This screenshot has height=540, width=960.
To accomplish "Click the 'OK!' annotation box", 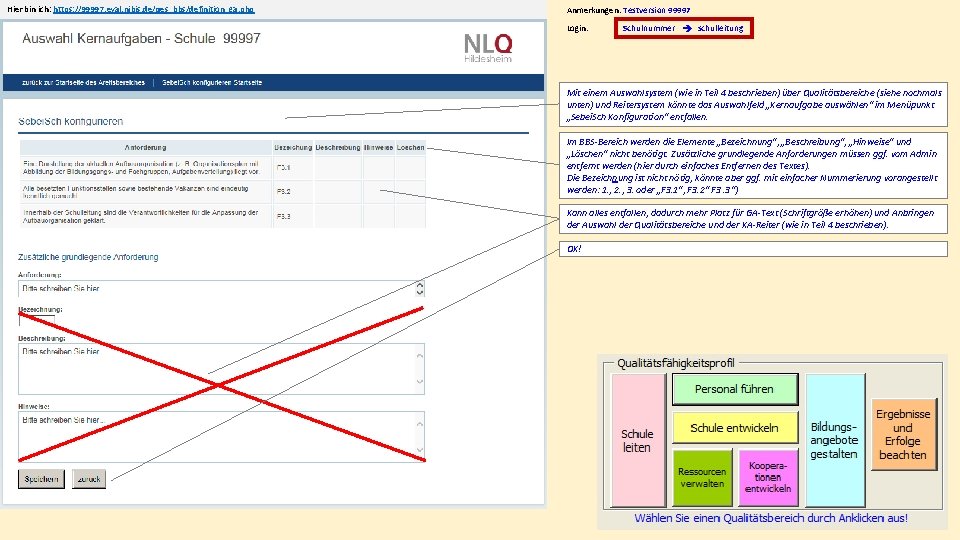I will pos(753,249).
